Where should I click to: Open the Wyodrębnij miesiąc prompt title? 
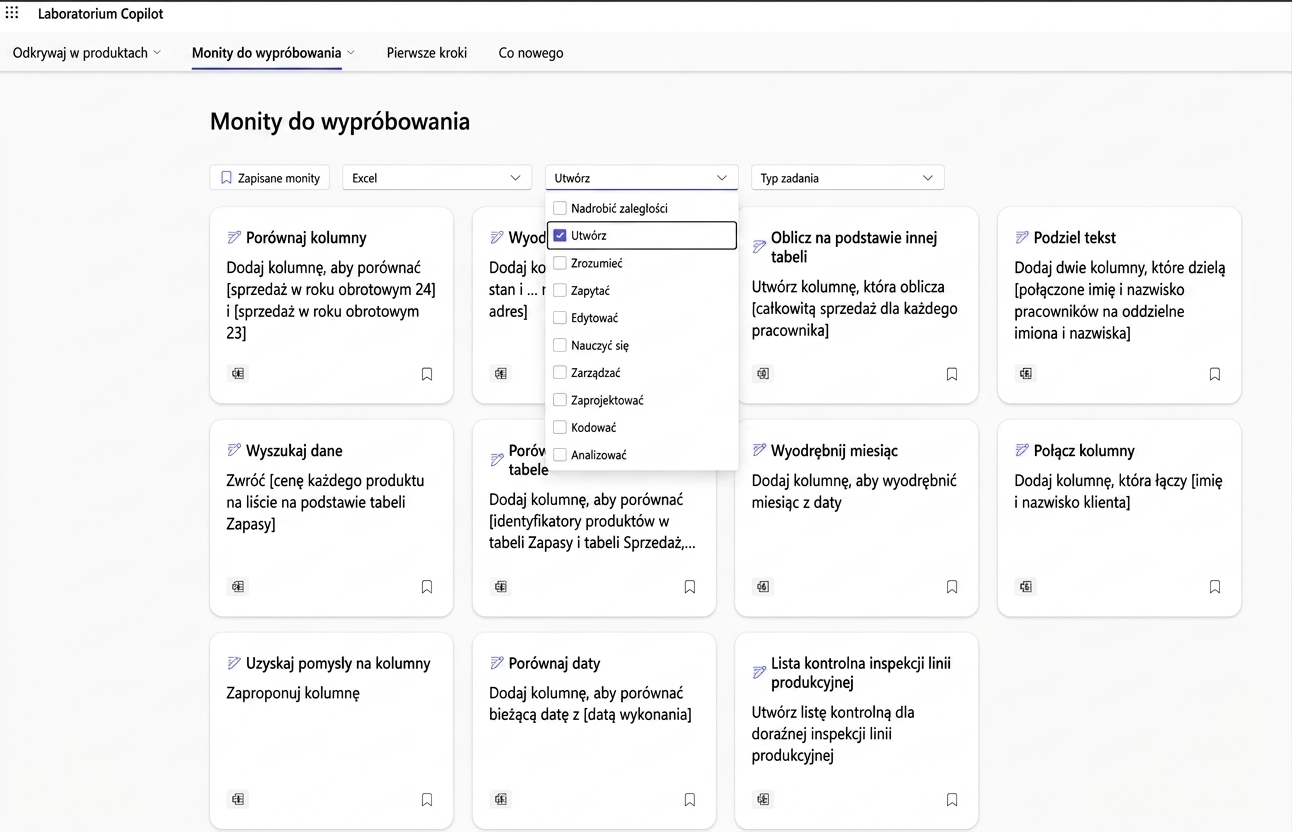click(x=835, y=451)
